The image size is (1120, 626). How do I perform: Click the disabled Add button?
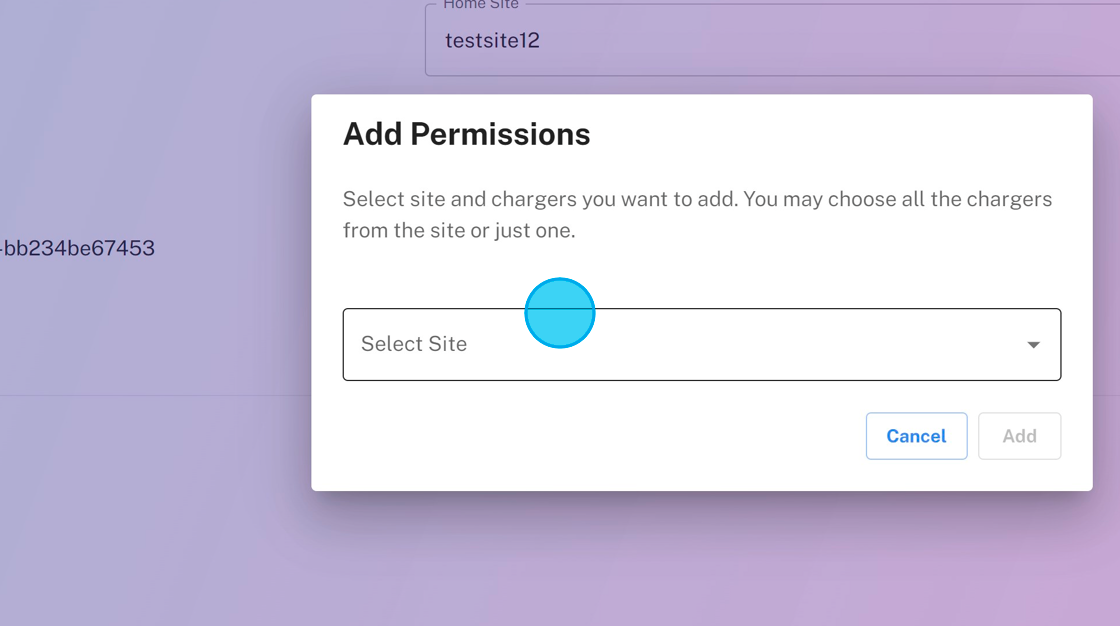tap(1019, 436)
